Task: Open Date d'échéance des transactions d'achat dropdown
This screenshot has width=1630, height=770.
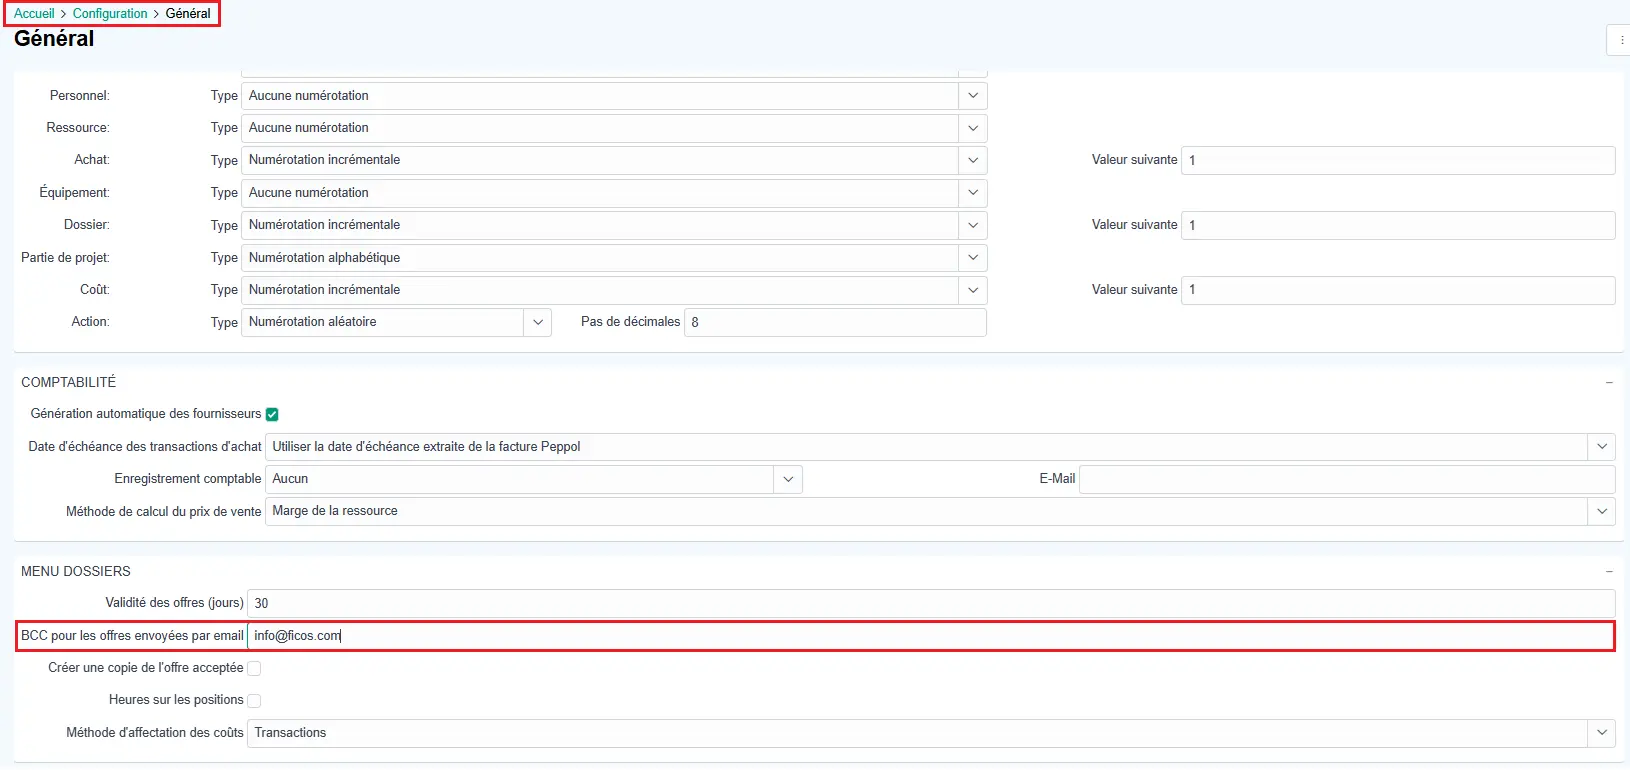Action: click(x=1601, y=447)
